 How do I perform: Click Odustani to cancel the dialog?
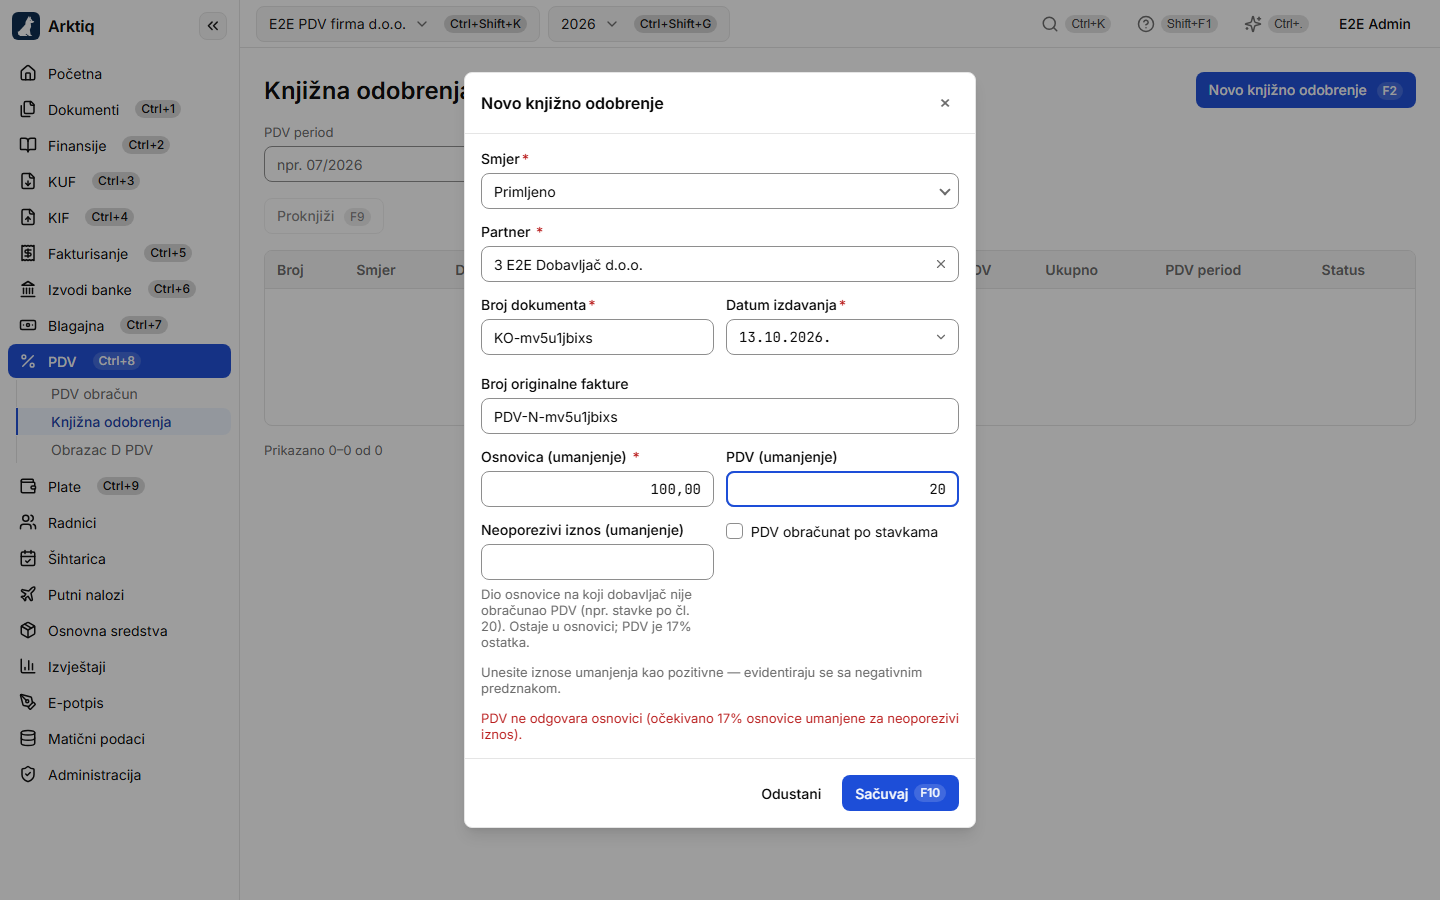(791, 794)
